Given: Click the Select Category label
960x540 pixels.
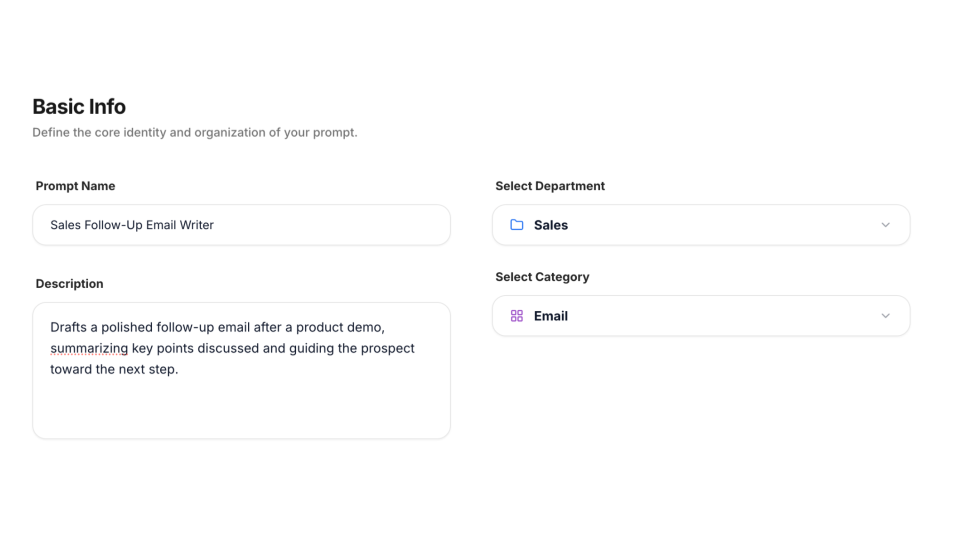Looking at the screenshot, I should pos(542,277).
